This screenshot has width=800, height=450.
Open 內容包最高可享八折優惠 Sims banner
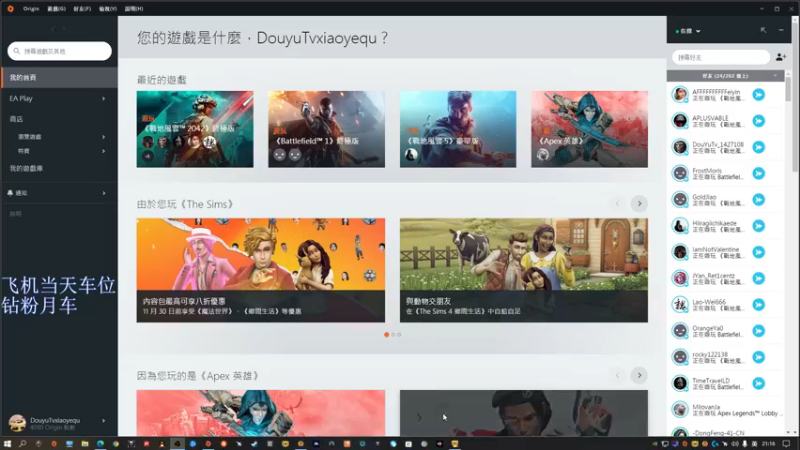[261, 270]
